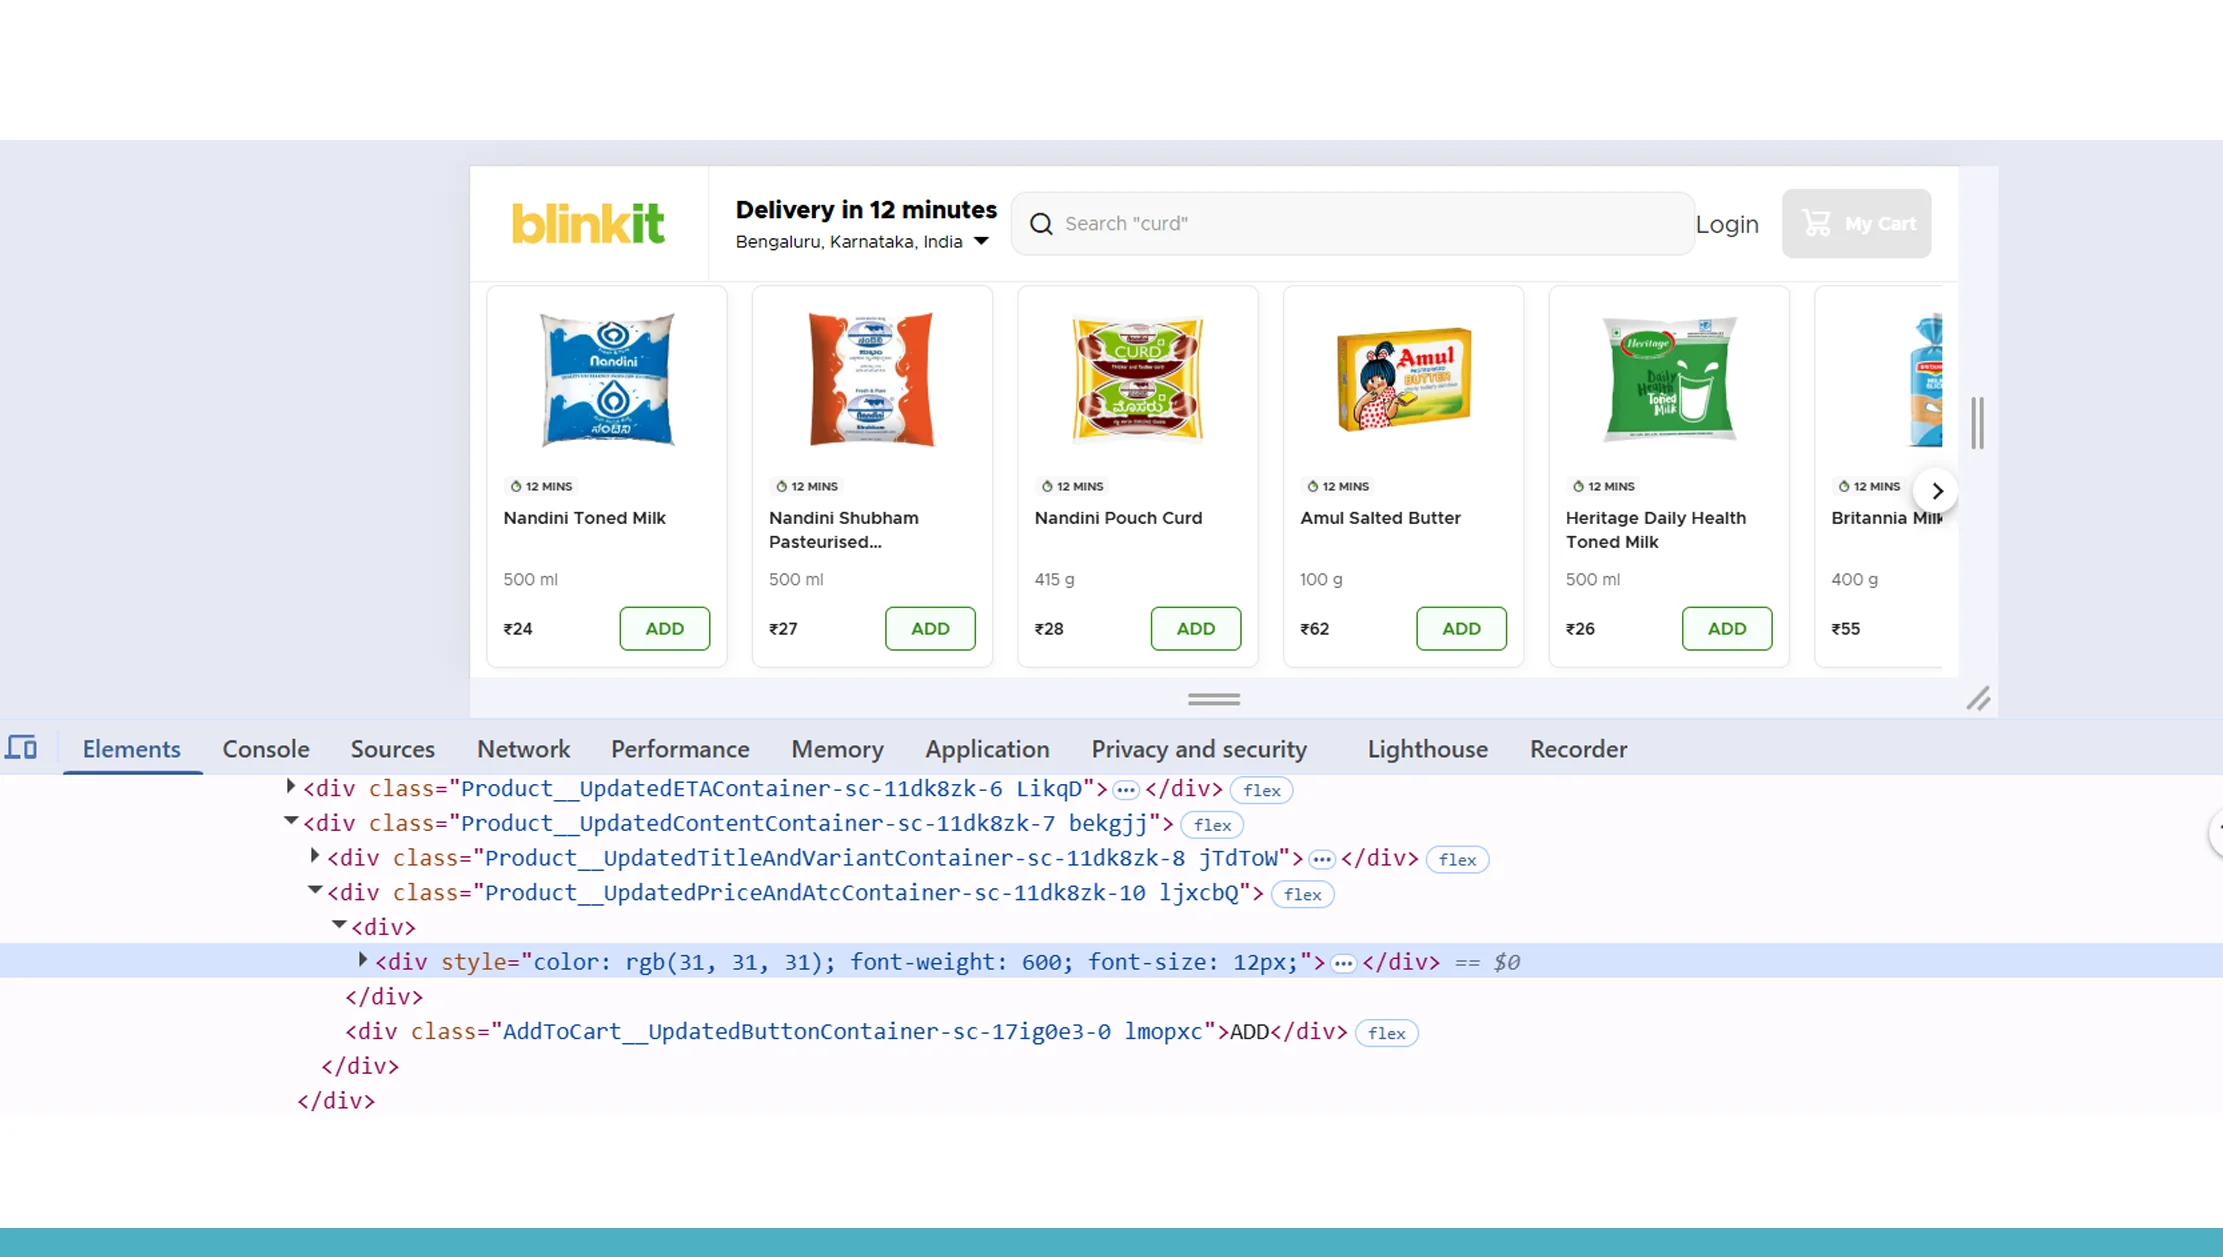Click the Nandini Toned Milk title
Image resolution: width=2223 pixels, height=1257 pixels.
click(584, 518)
